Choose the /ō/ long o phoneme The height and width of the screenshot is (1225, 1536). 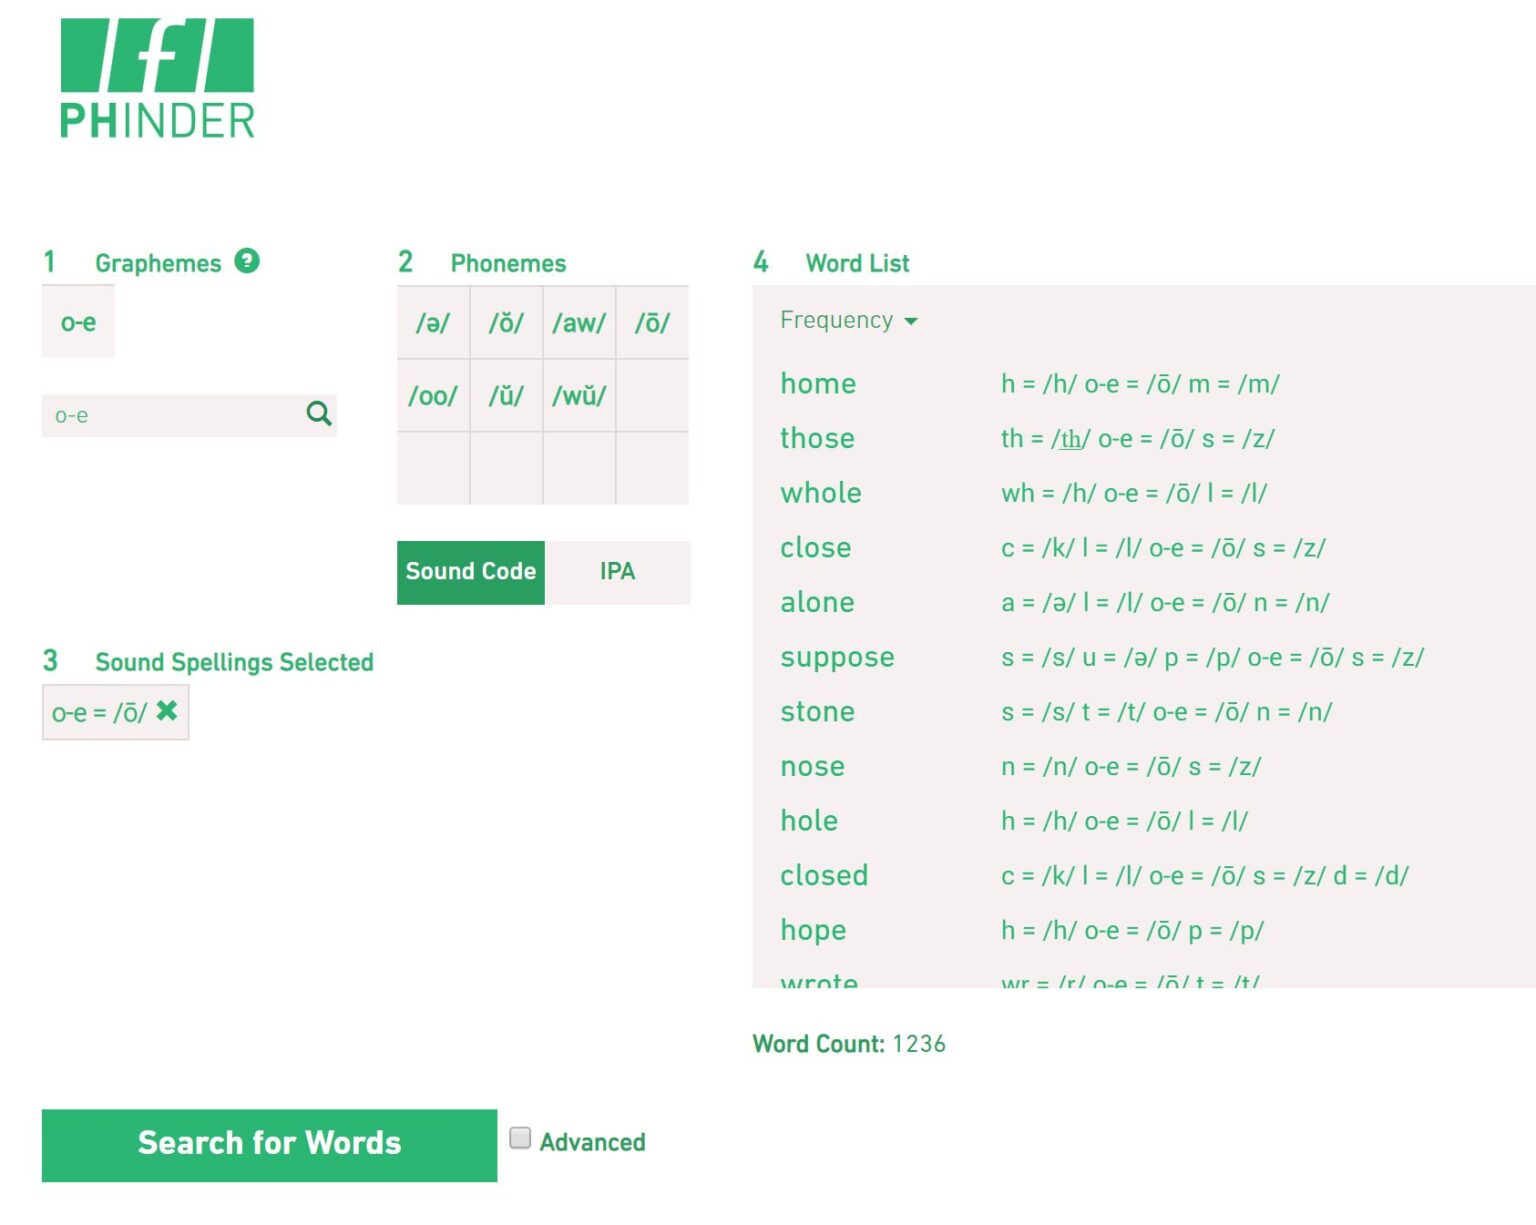point(652,323)
